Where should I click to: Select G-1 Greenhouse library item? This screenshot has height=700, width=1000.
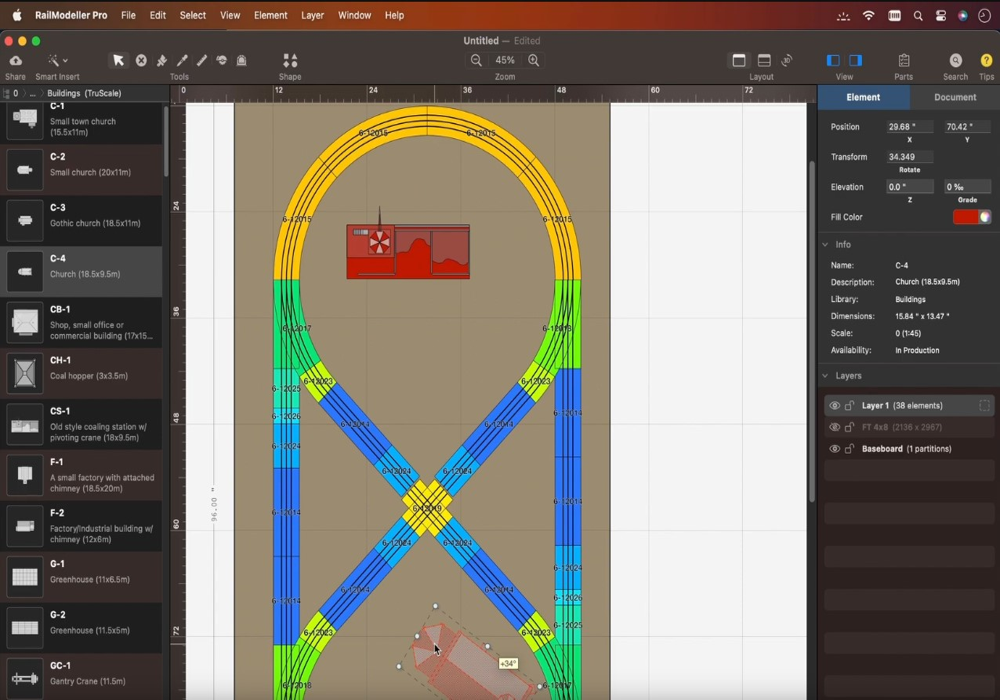pos(82,578)
